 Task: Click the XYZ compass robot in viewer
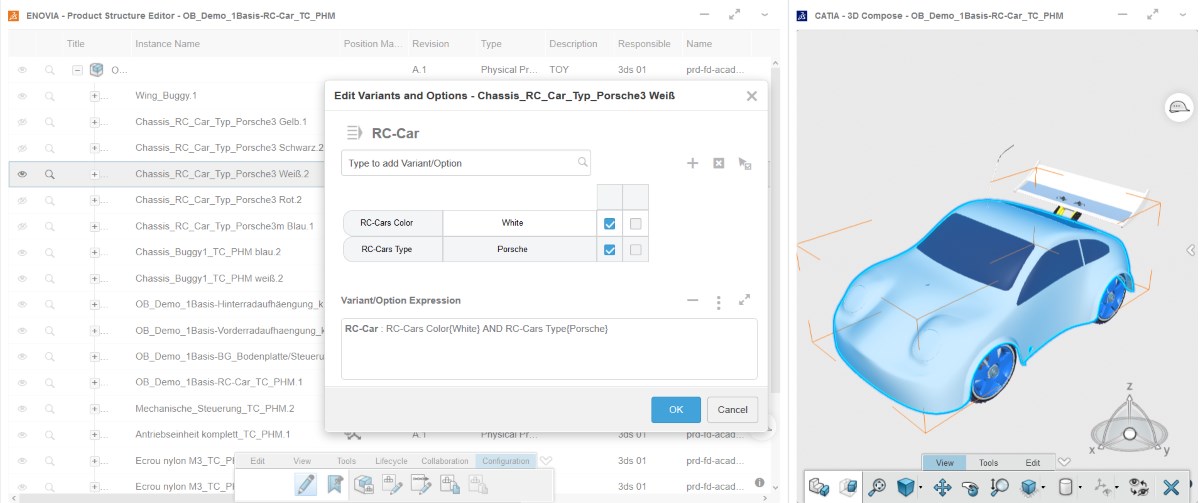click(x=1130, y=425)
